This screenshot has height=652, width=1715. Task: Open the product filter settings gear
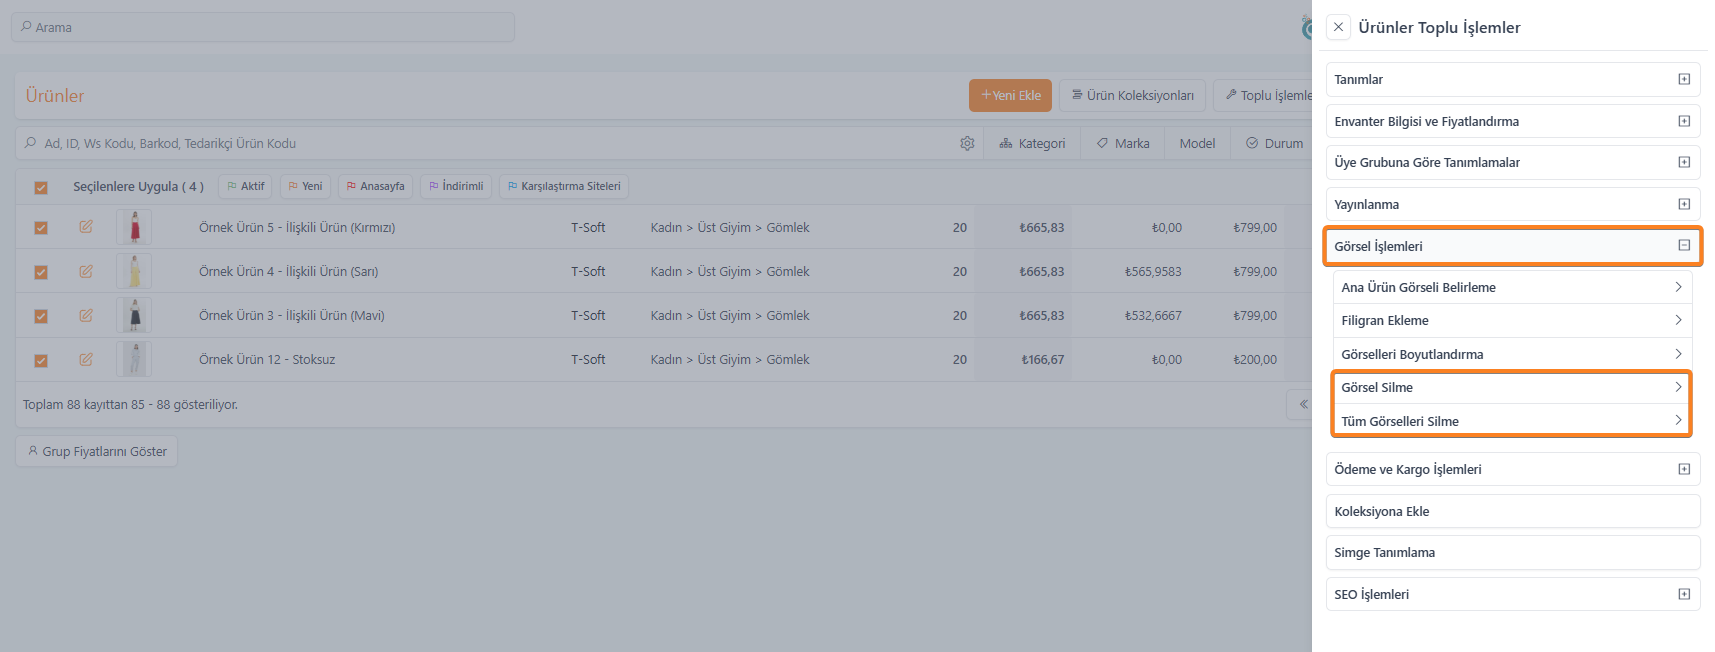(x=967, y=143)
